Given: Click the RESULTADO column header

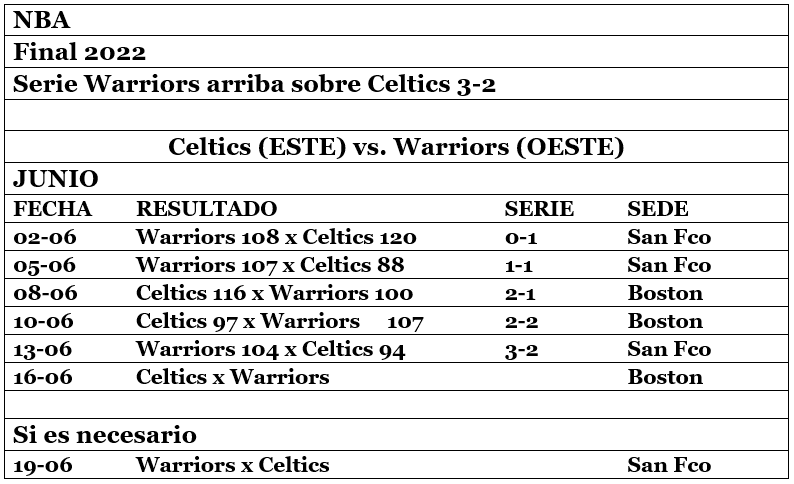Looking at the screenshot, I should point(206,209).
